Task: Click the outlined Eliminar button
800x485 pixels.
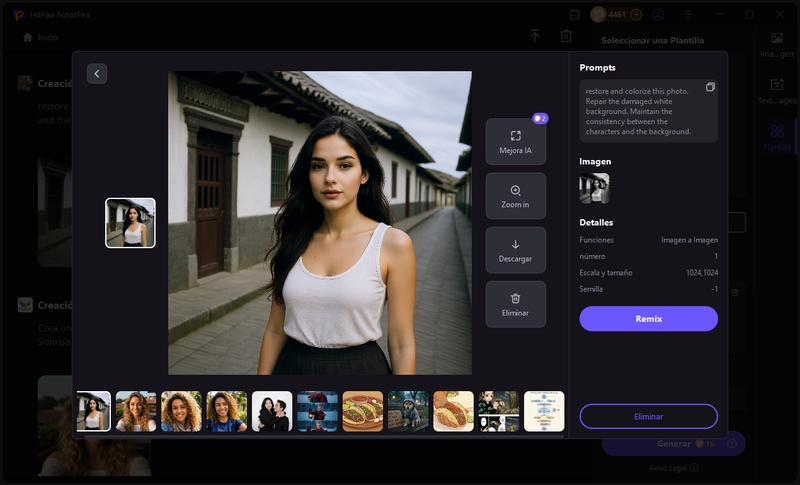Action: click(648, 416)
